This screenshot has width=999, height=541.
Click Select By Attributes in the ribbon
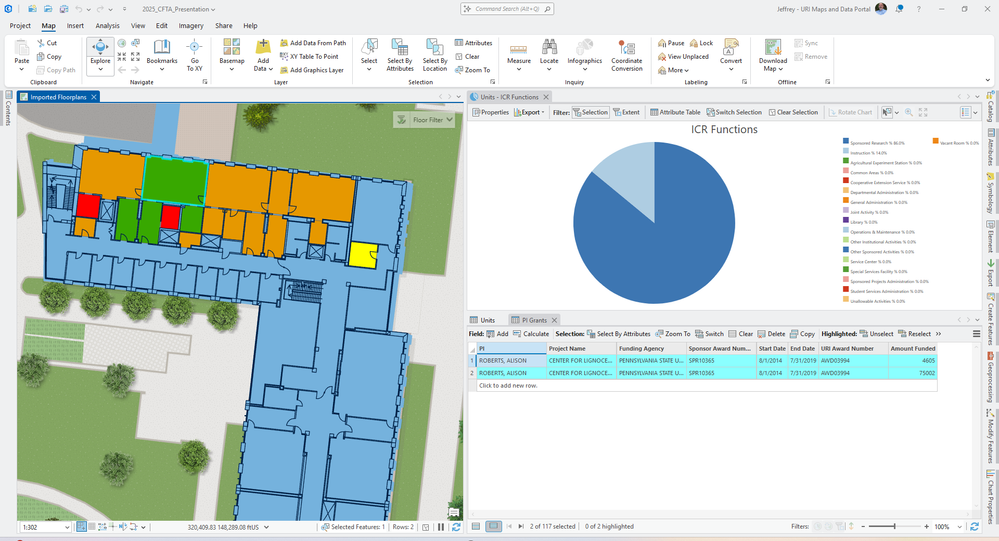[x=400, y=47]
